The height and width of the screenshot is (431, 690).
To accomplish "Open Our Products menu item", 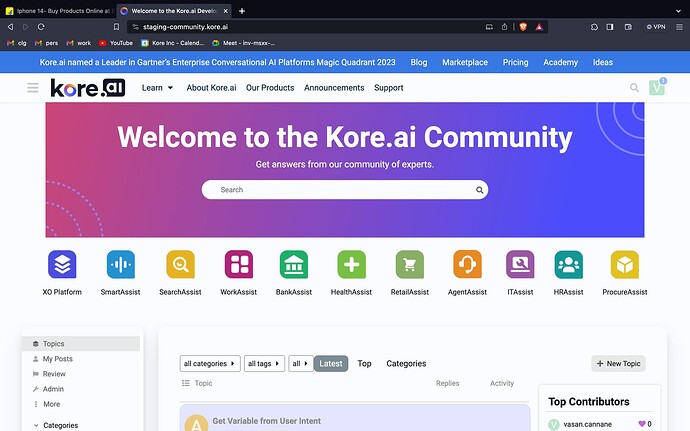I will (270, 88).
